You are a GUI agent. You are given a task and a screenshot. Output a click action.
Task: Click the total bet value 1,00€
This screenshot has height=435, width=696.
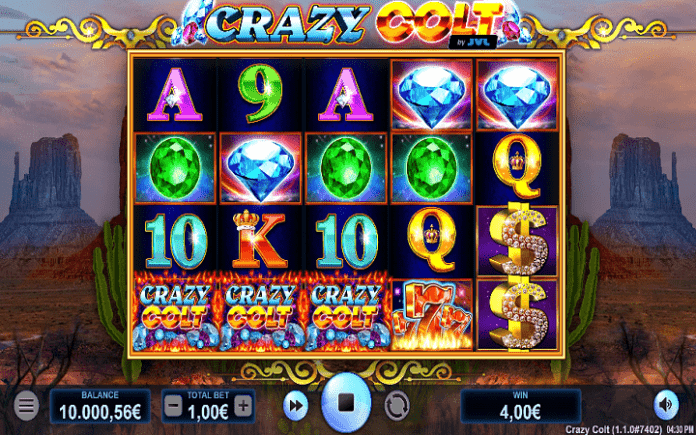tap(208, 413)
